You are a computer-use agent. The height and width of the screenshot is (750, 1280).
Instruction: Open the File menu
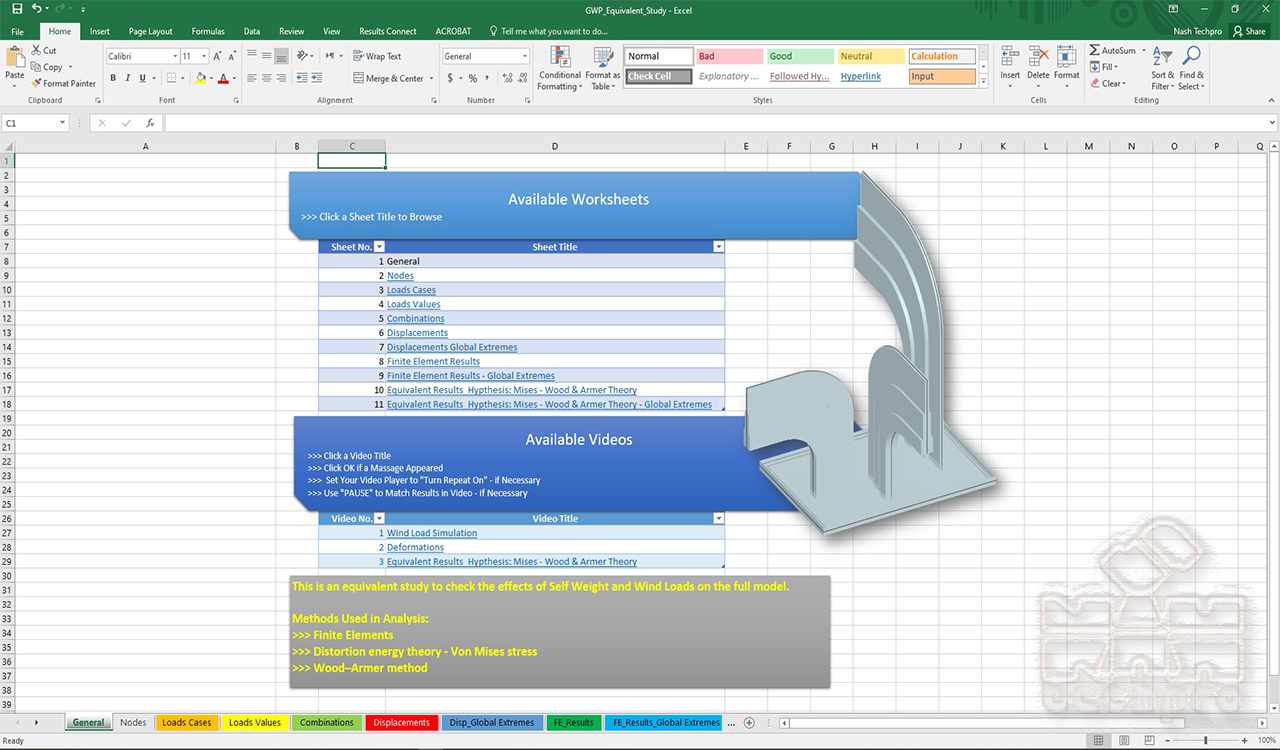click(17, 31)
